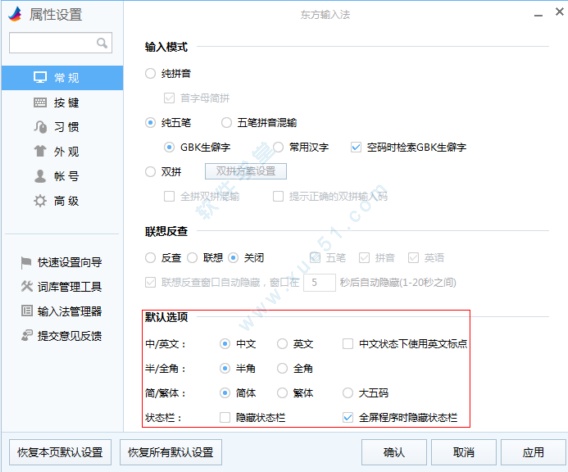The width and height of the screenshot is (568, 472).
Task: Open 词库管理工具 link
Action: (70, 287)
